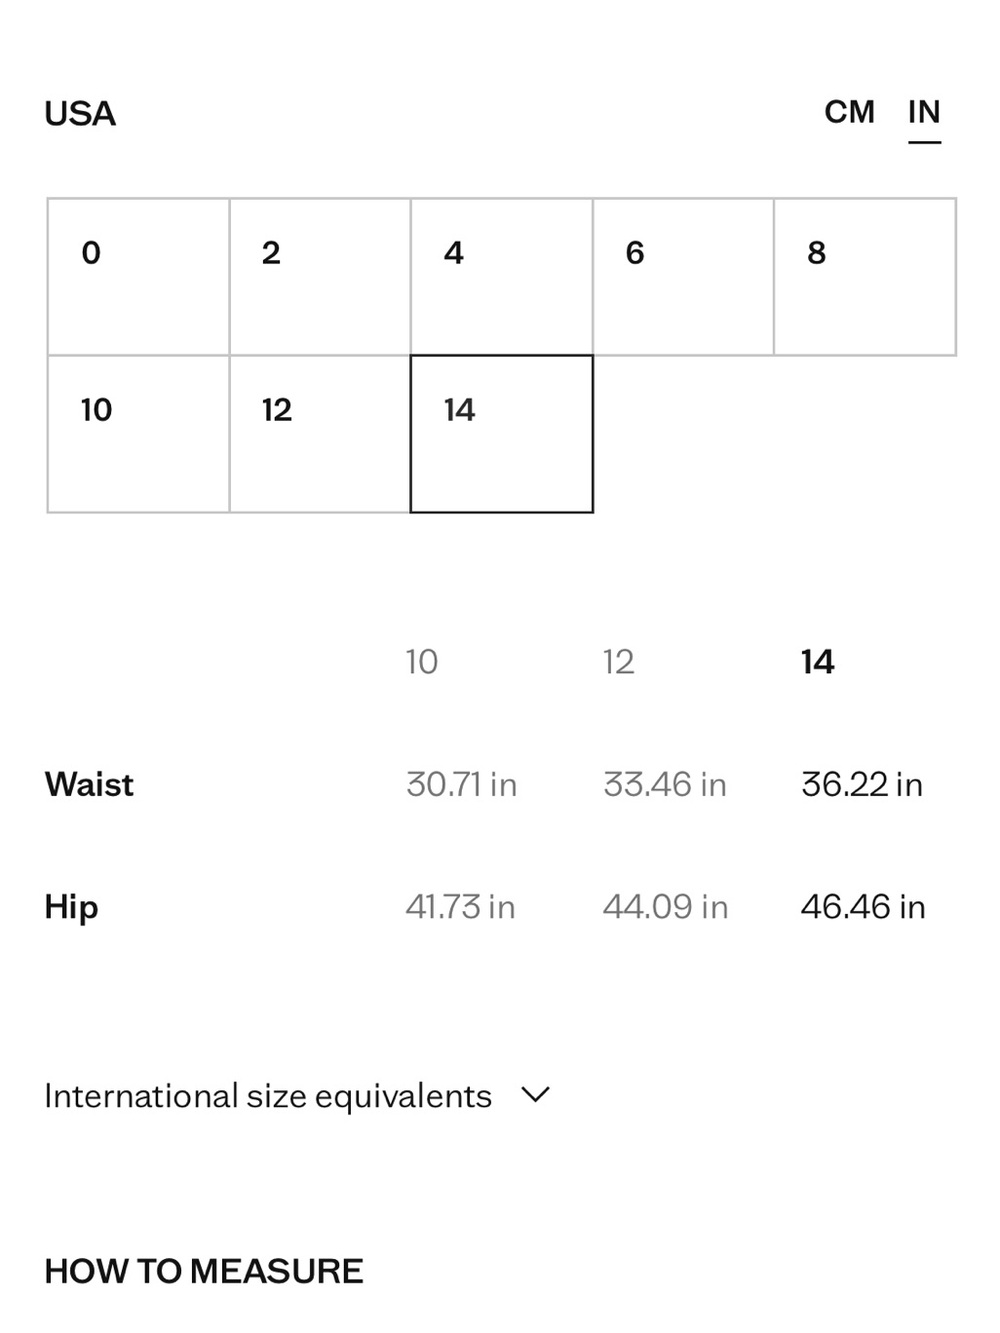The width and height of the screenshot is (1000, 1333).
Task: Click the Waist row label
Action: 89,784
